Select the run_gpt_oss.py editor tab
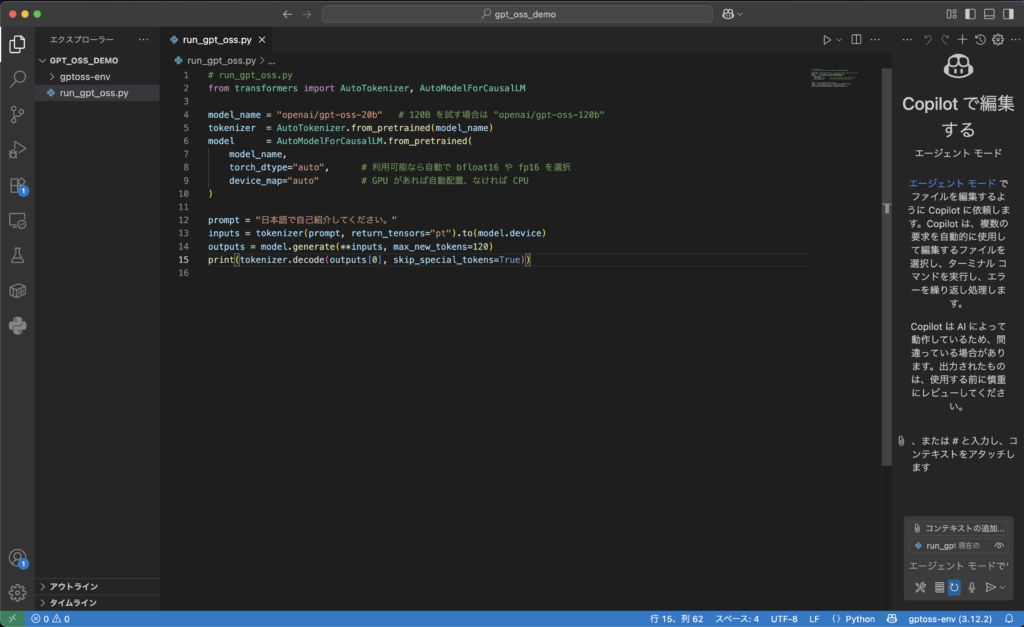This screenshot has height=627, width=1024. [x=216, y=40]
